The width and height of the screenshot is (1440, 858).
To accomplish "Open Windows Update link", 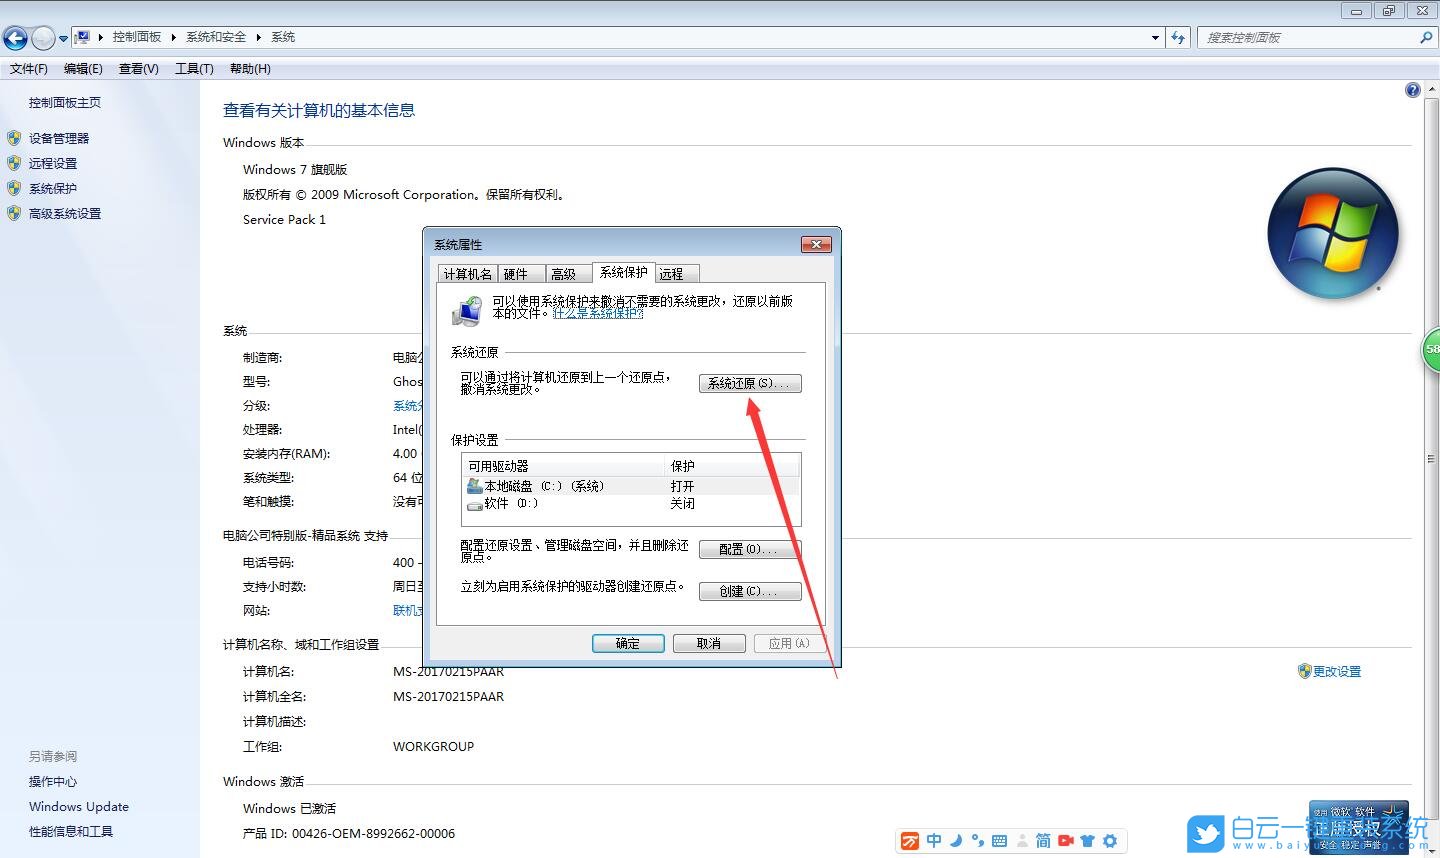I will (x=79, y=806).
